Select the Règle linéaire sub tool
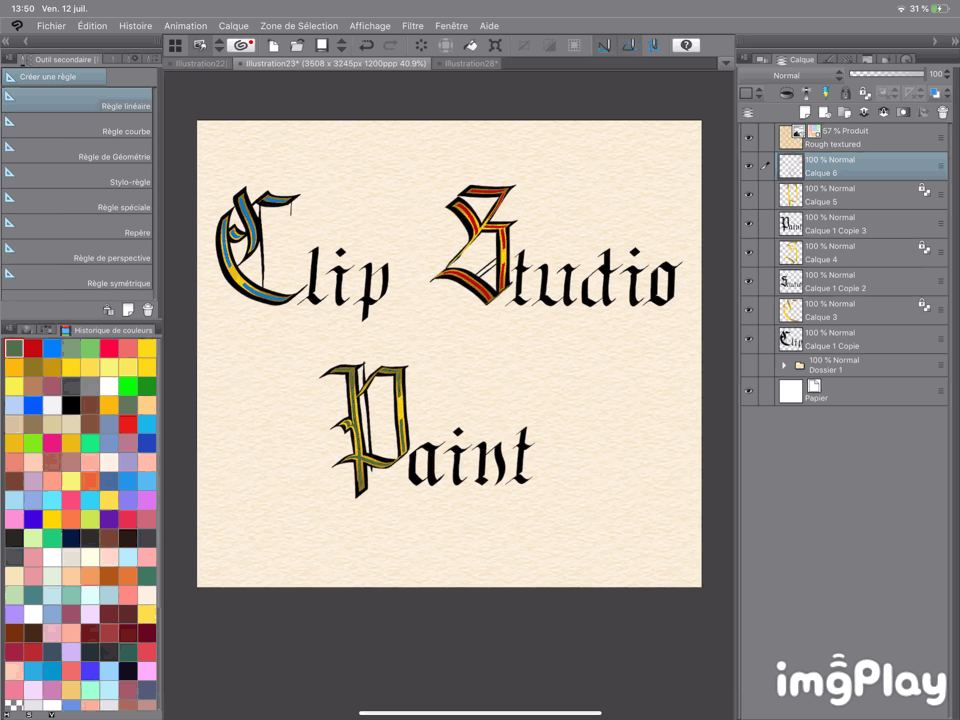Viewport: 960px width, 720px height. [x=78, y=100]
